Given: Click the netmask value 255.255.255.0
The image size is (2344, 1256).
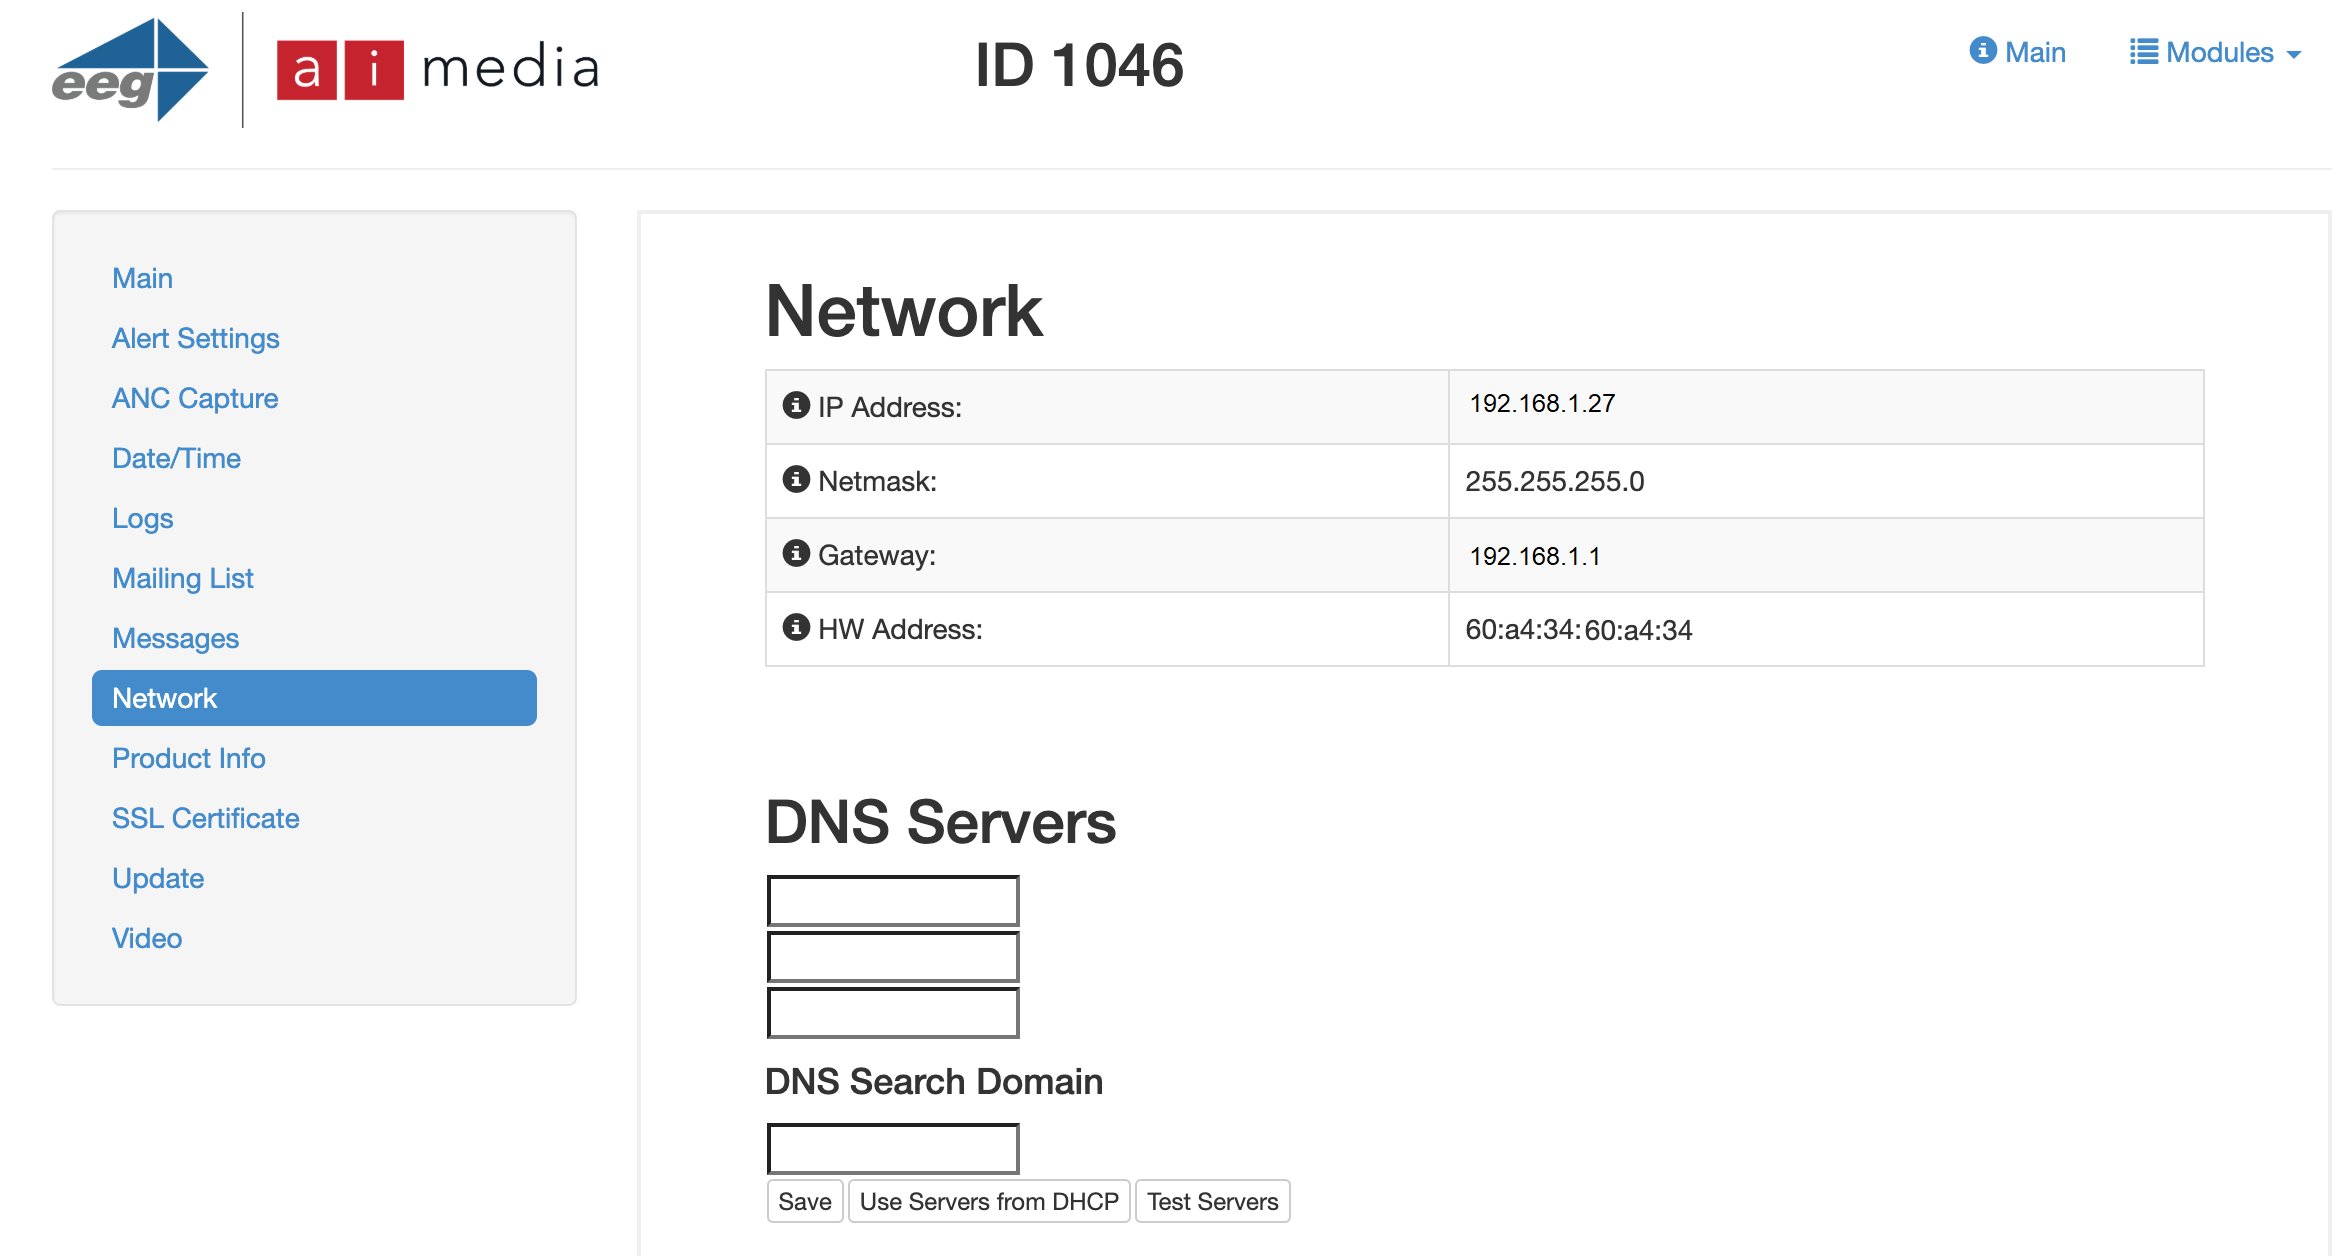Looking at the screenshot, I should click(x=1555, y=481).
